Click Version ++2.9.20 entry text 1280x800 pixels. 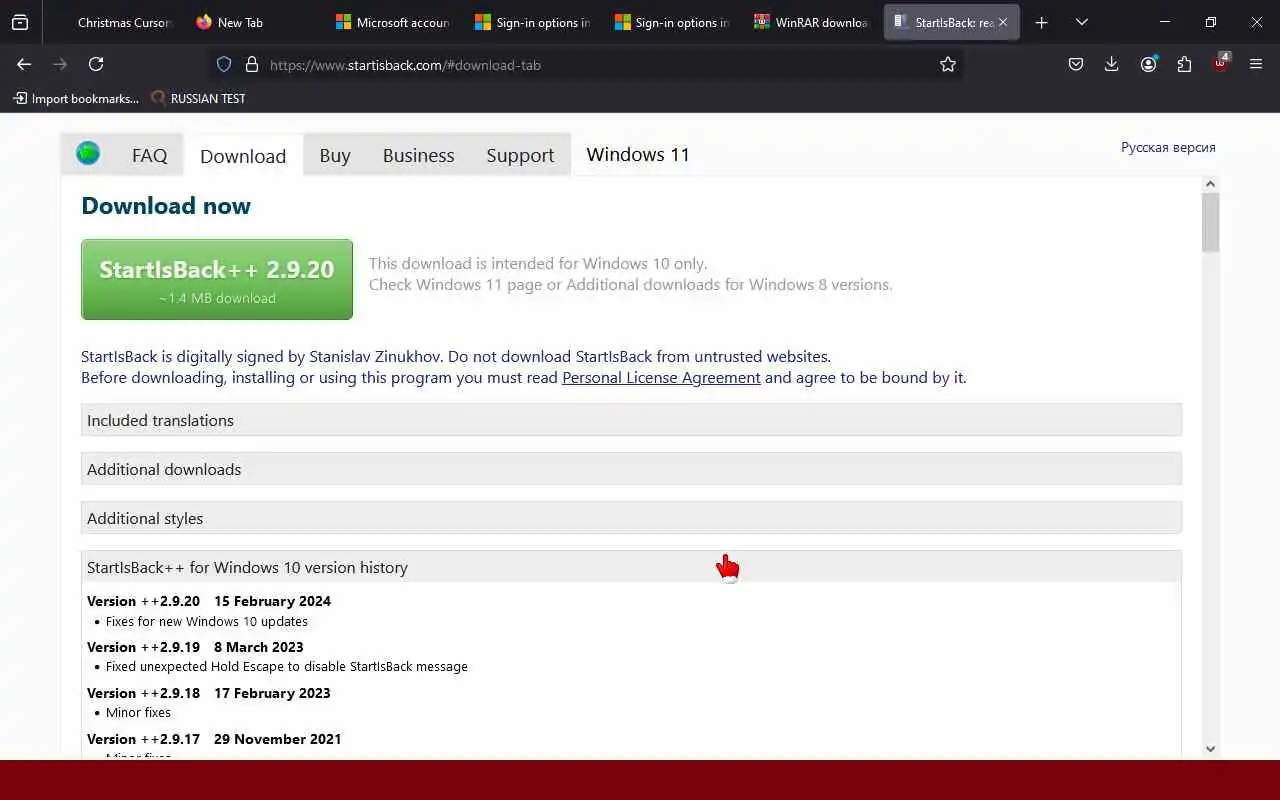pyautogui.click(x=209, y=601)
